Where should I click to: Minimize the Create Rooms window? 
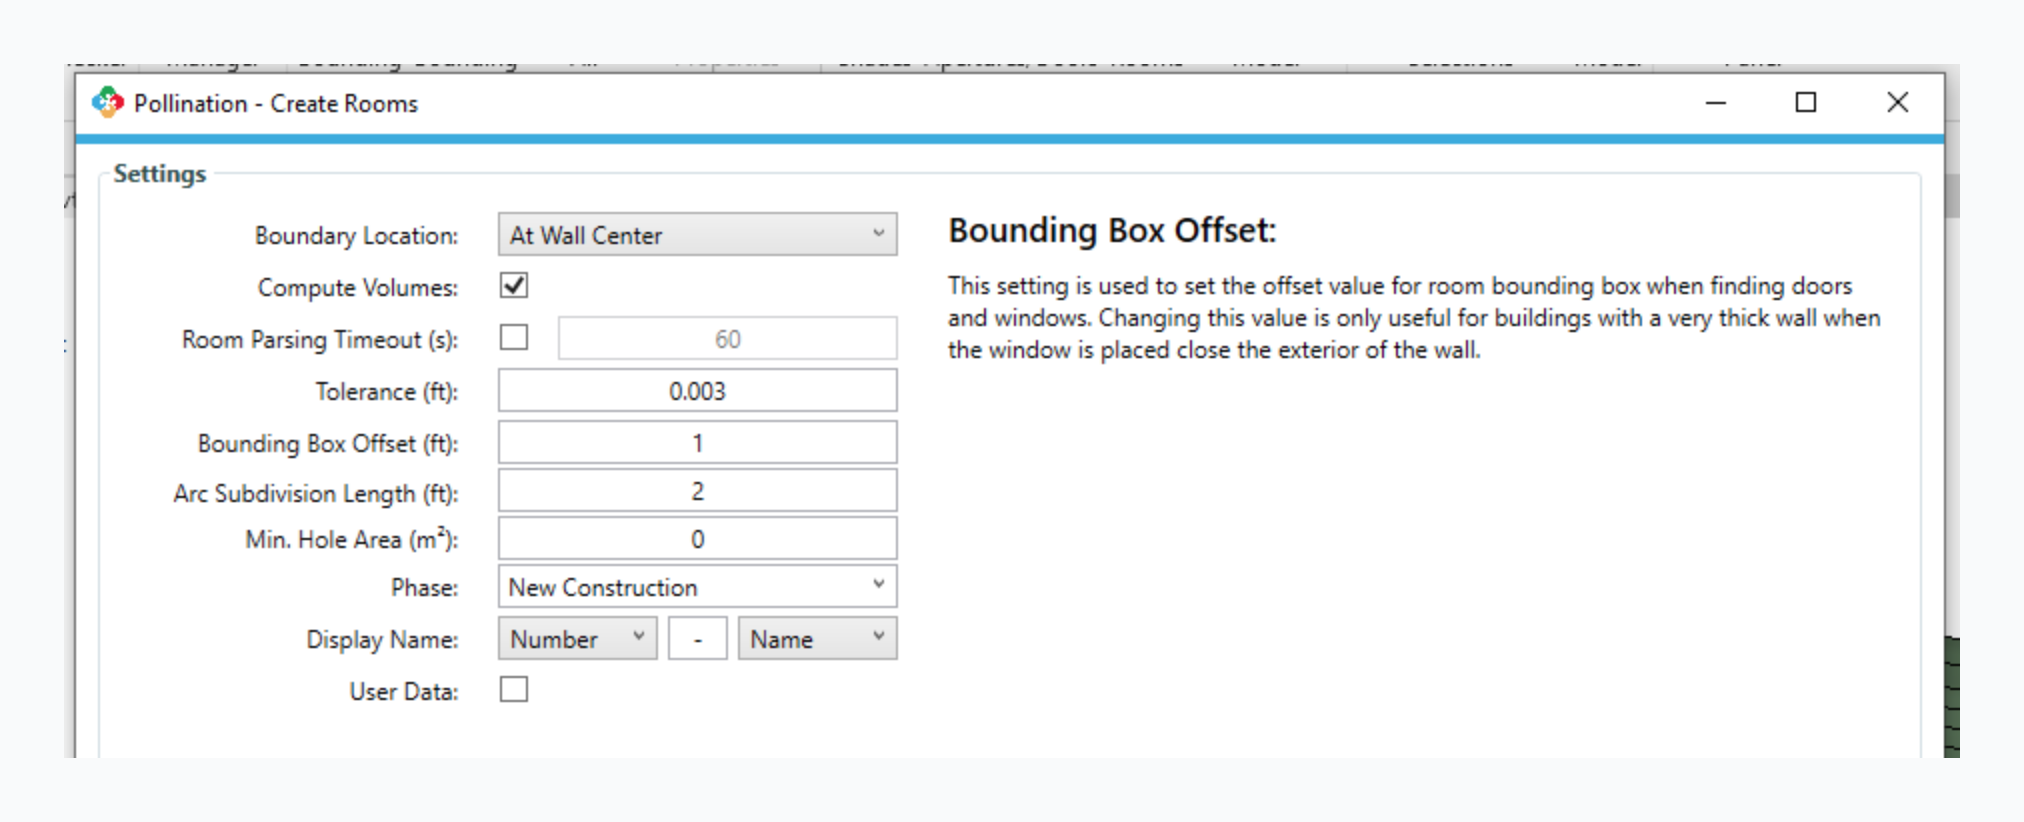click(1716, 103)
